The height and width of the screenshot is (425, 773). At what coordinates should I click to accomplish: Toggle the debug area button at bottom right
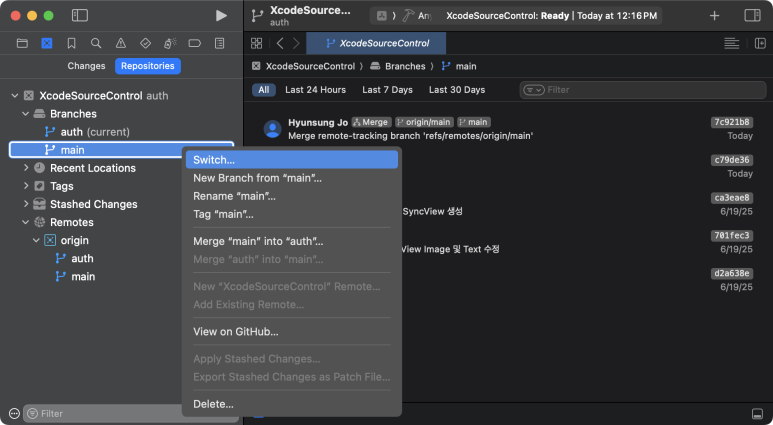tap(757, 413)
